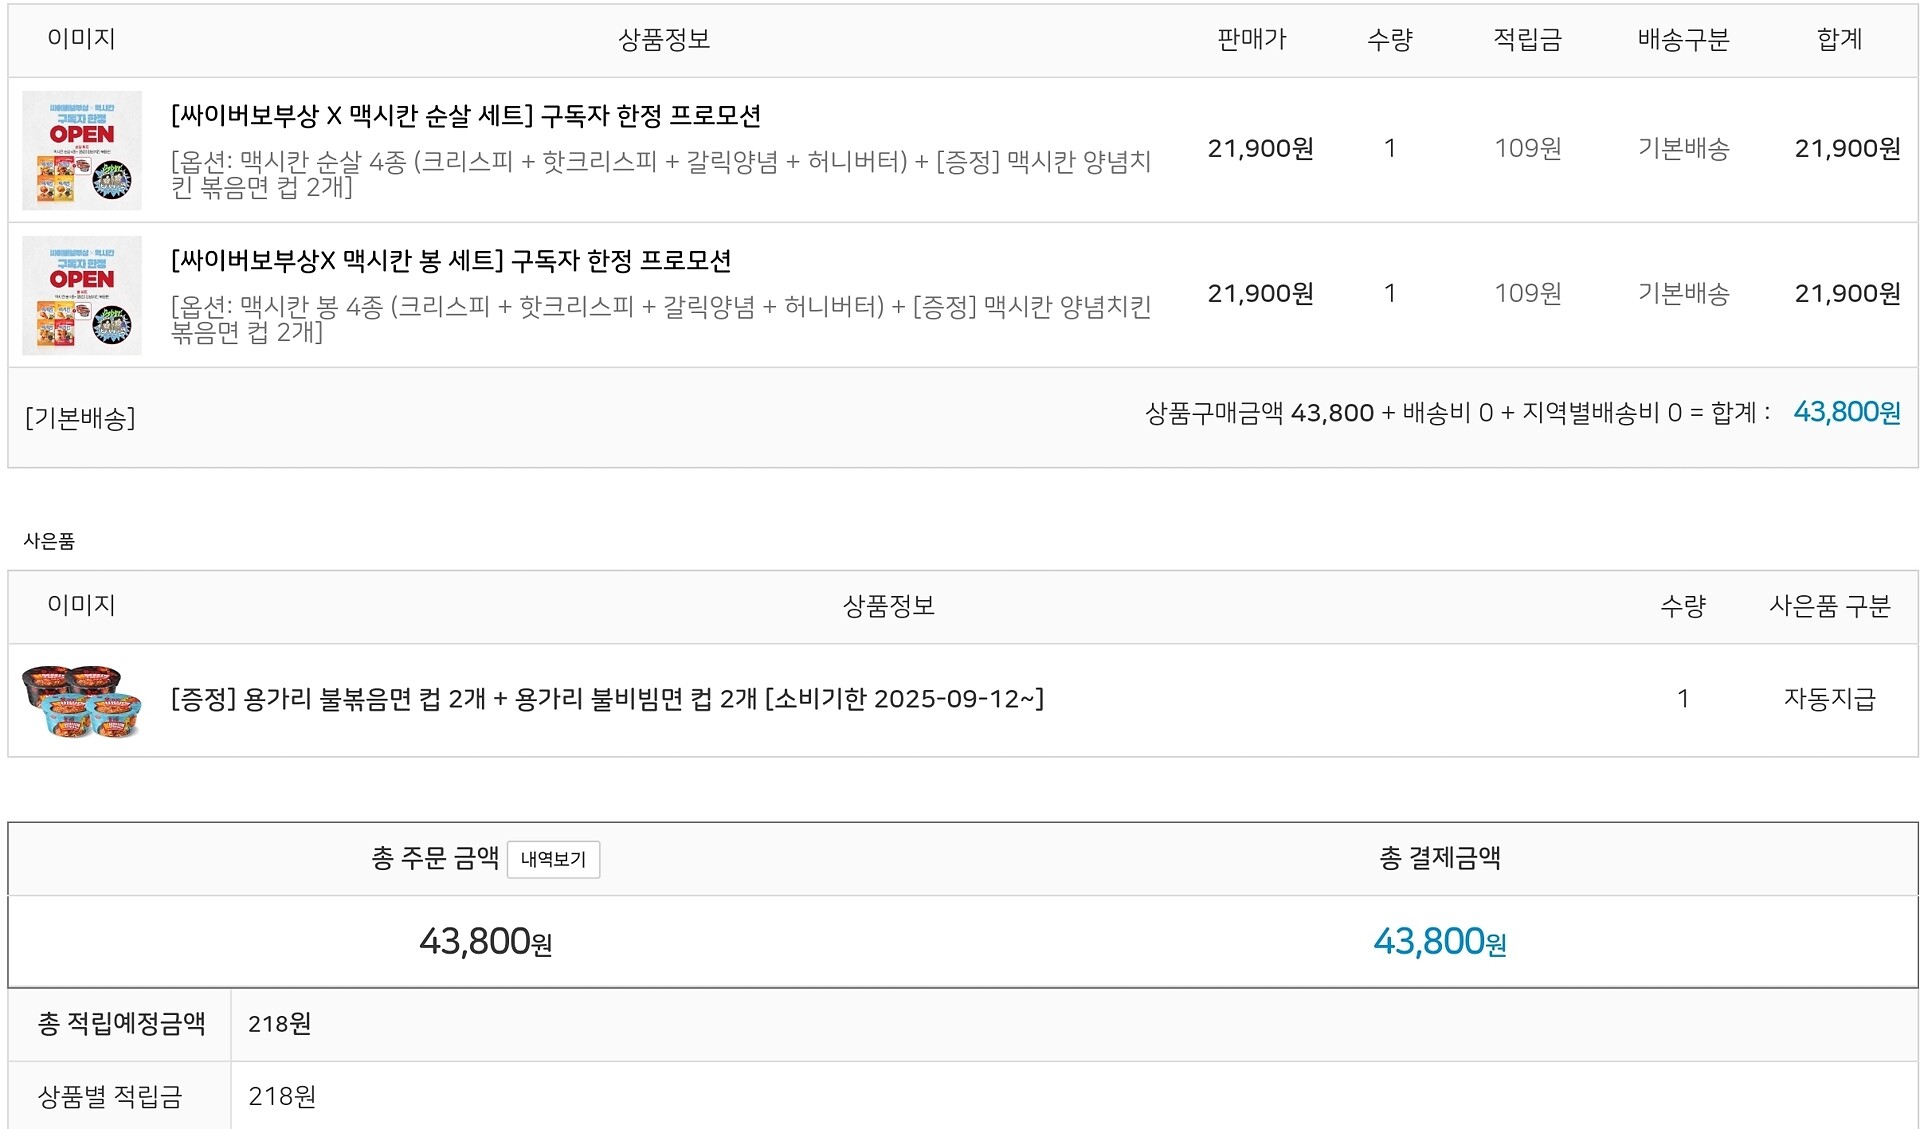This screenshot has height=1129, width=1920.
Task: Click the 사은품 구분 column header
Action: [1829, 606]
